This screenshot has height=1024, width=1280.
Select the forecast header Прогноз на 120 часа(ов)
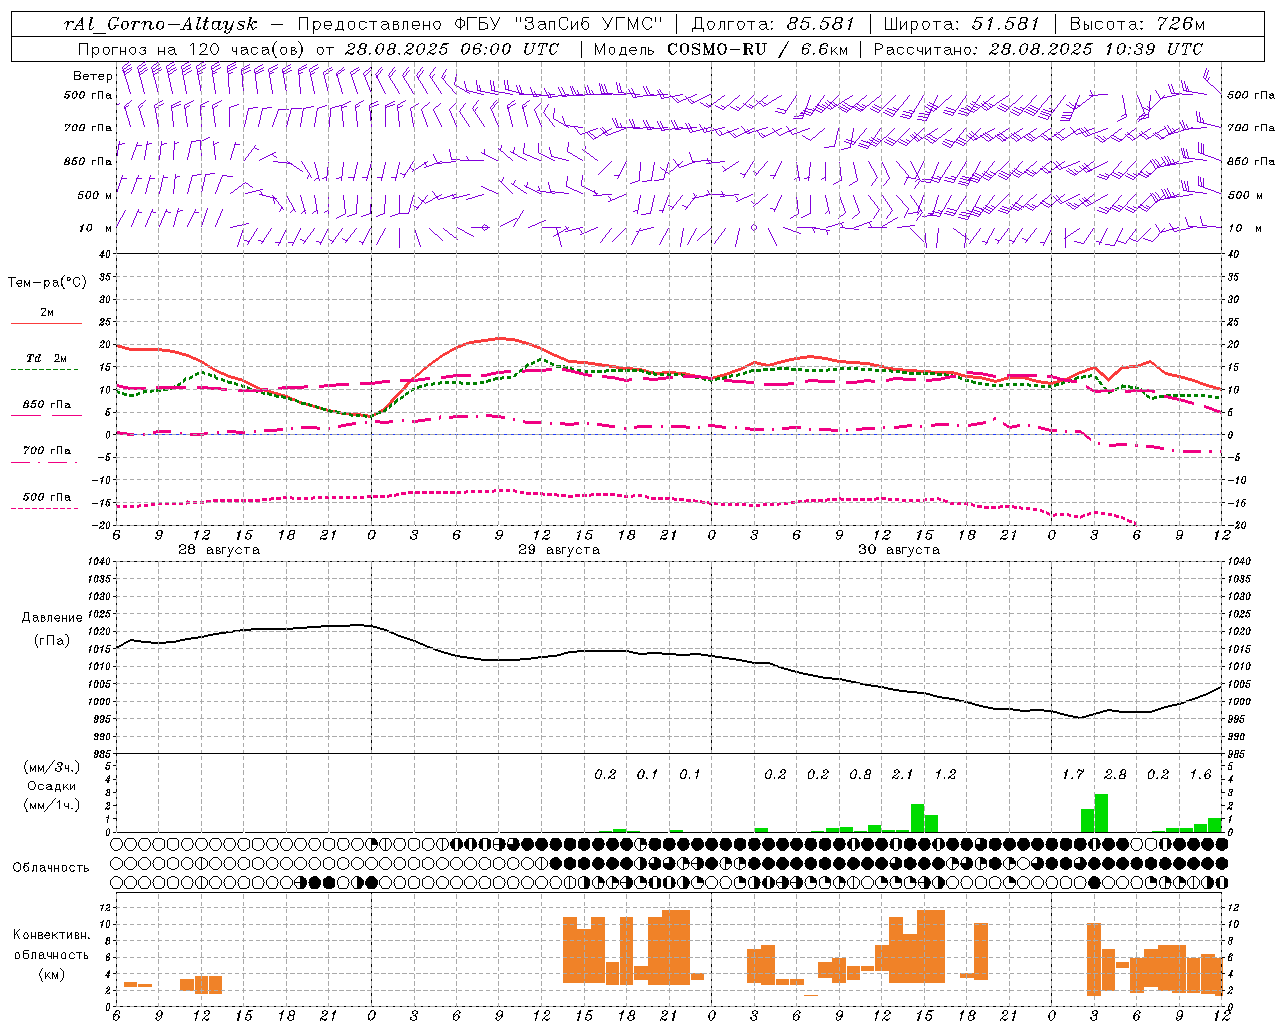(193, 49)
